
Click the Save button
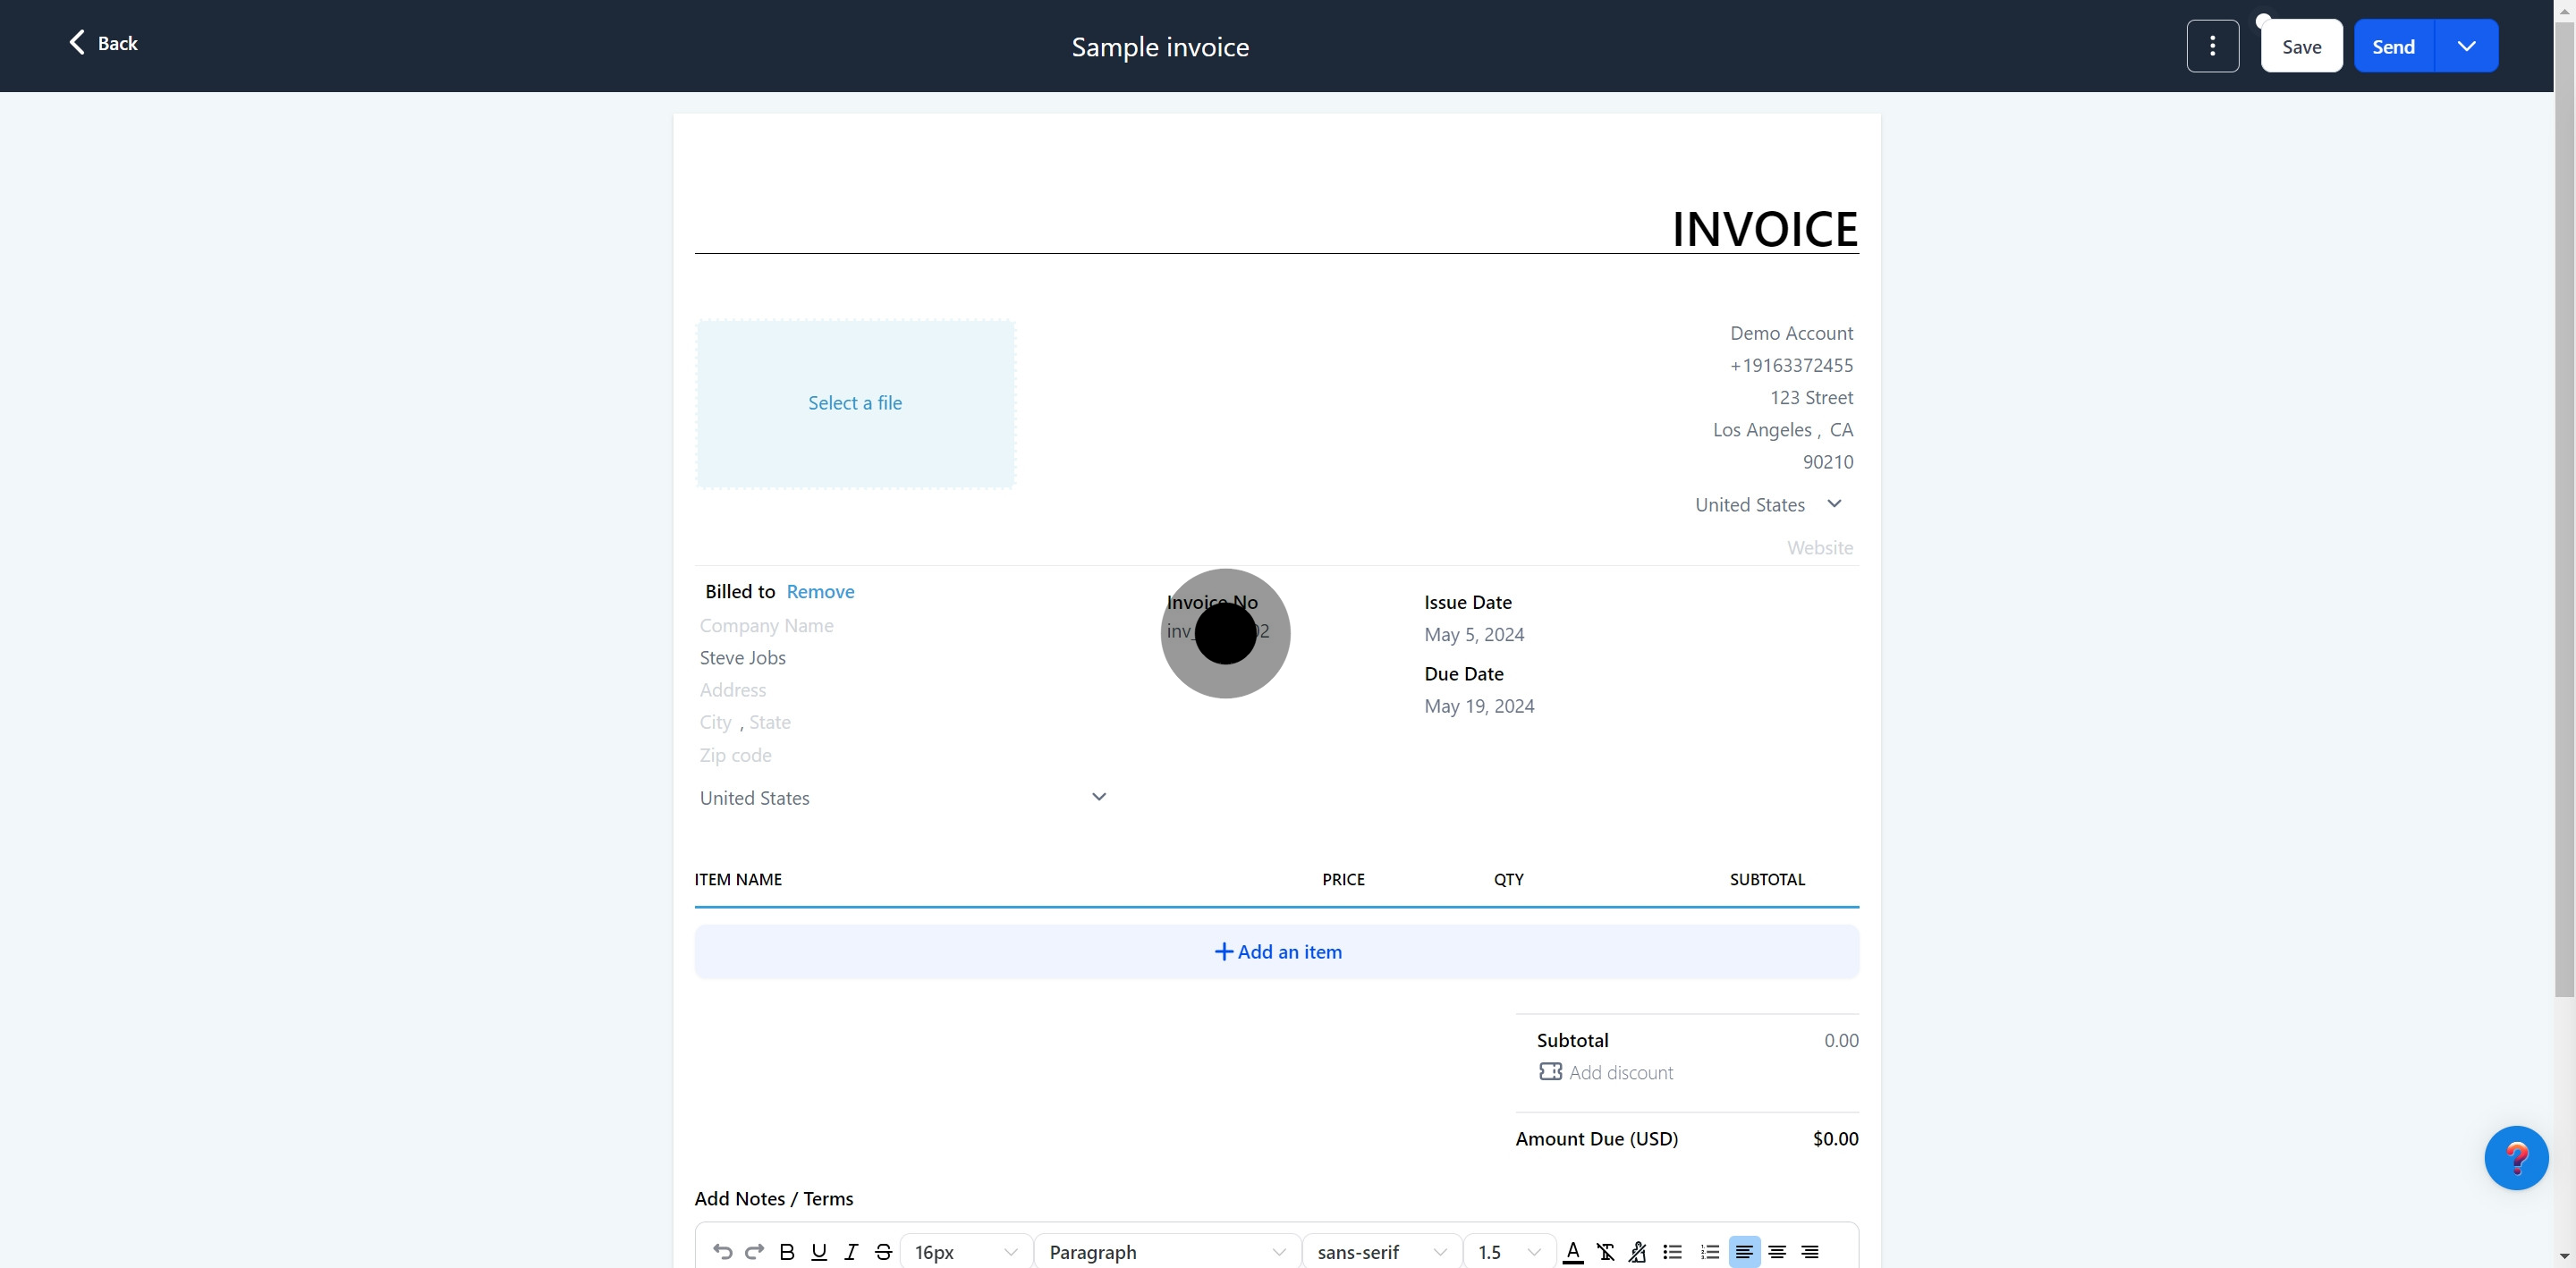pos(2301,46)
